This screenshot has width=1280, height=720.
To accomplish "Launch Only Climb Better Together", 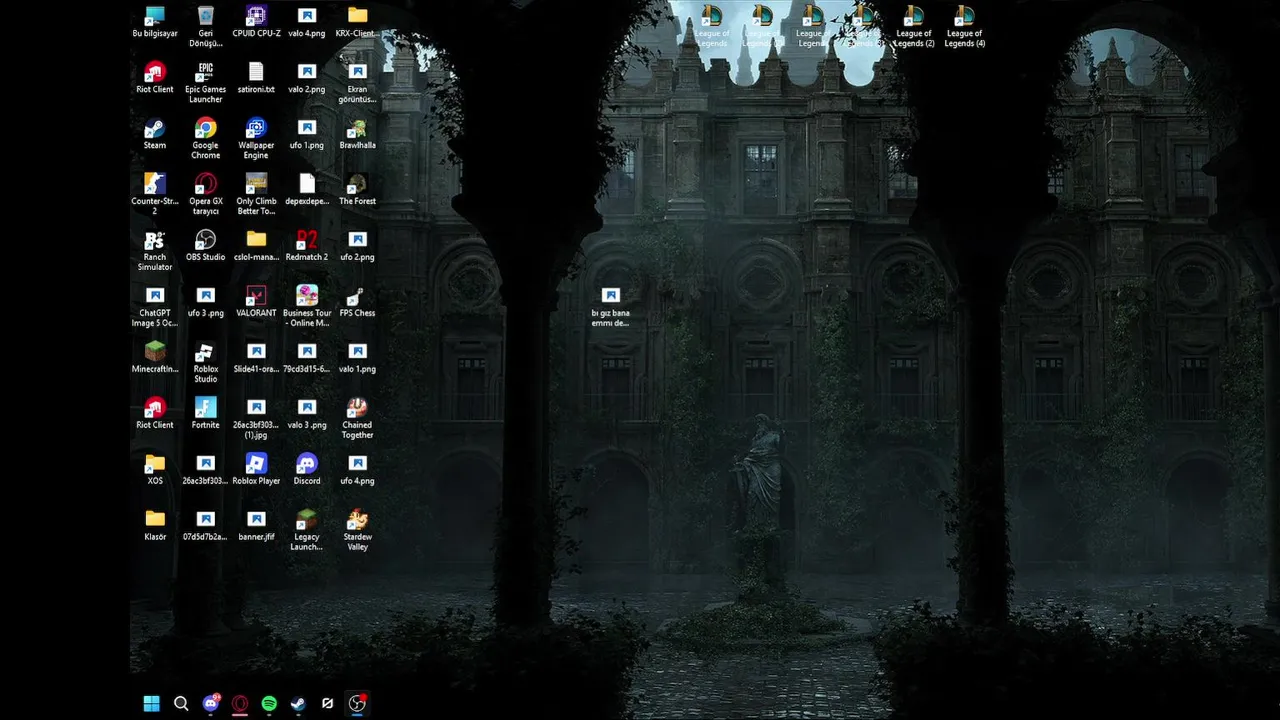I will 256,194.
